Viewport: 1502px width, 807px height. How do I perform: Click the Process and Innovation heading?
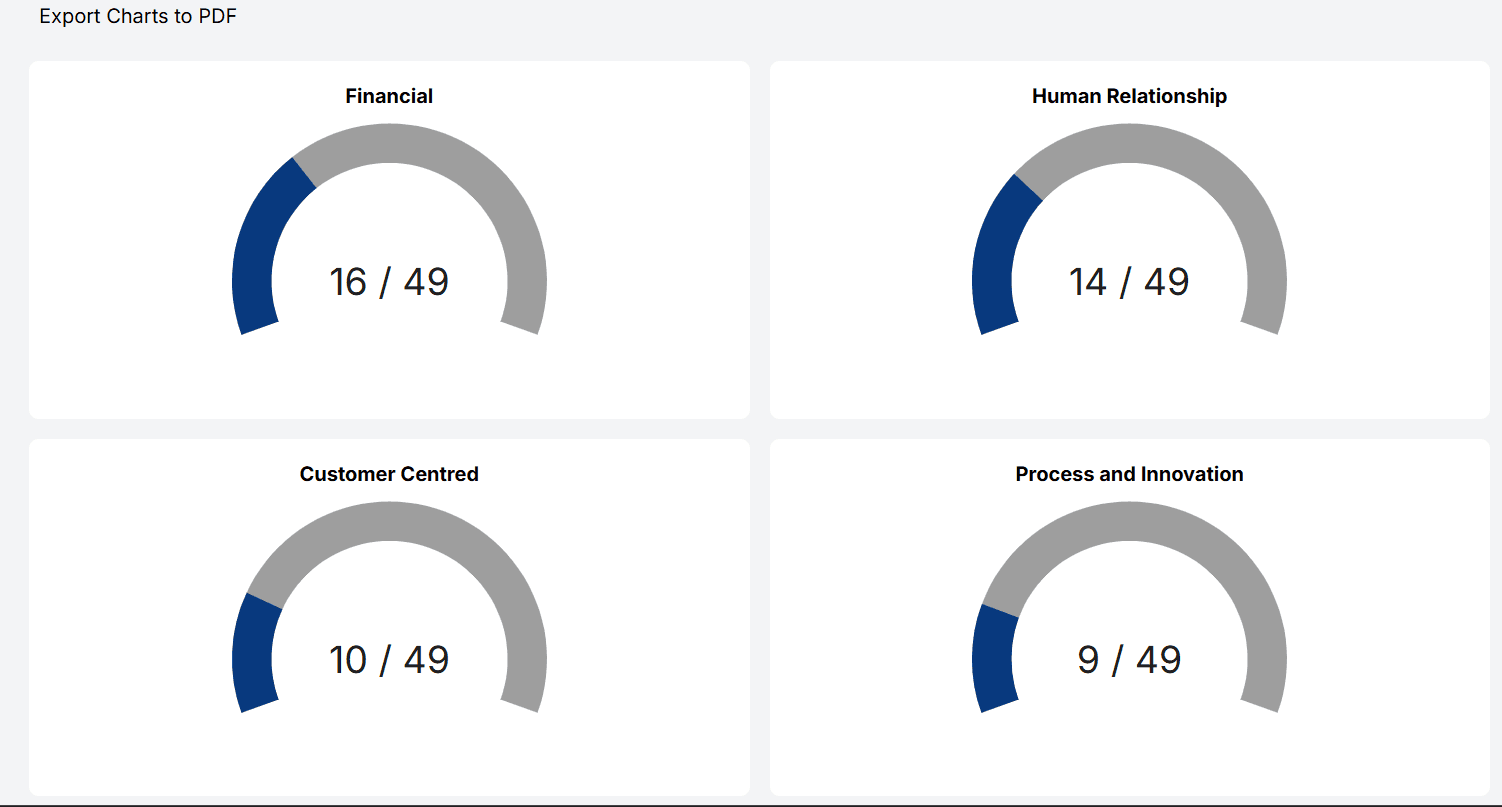click(x=1128, y=474)
